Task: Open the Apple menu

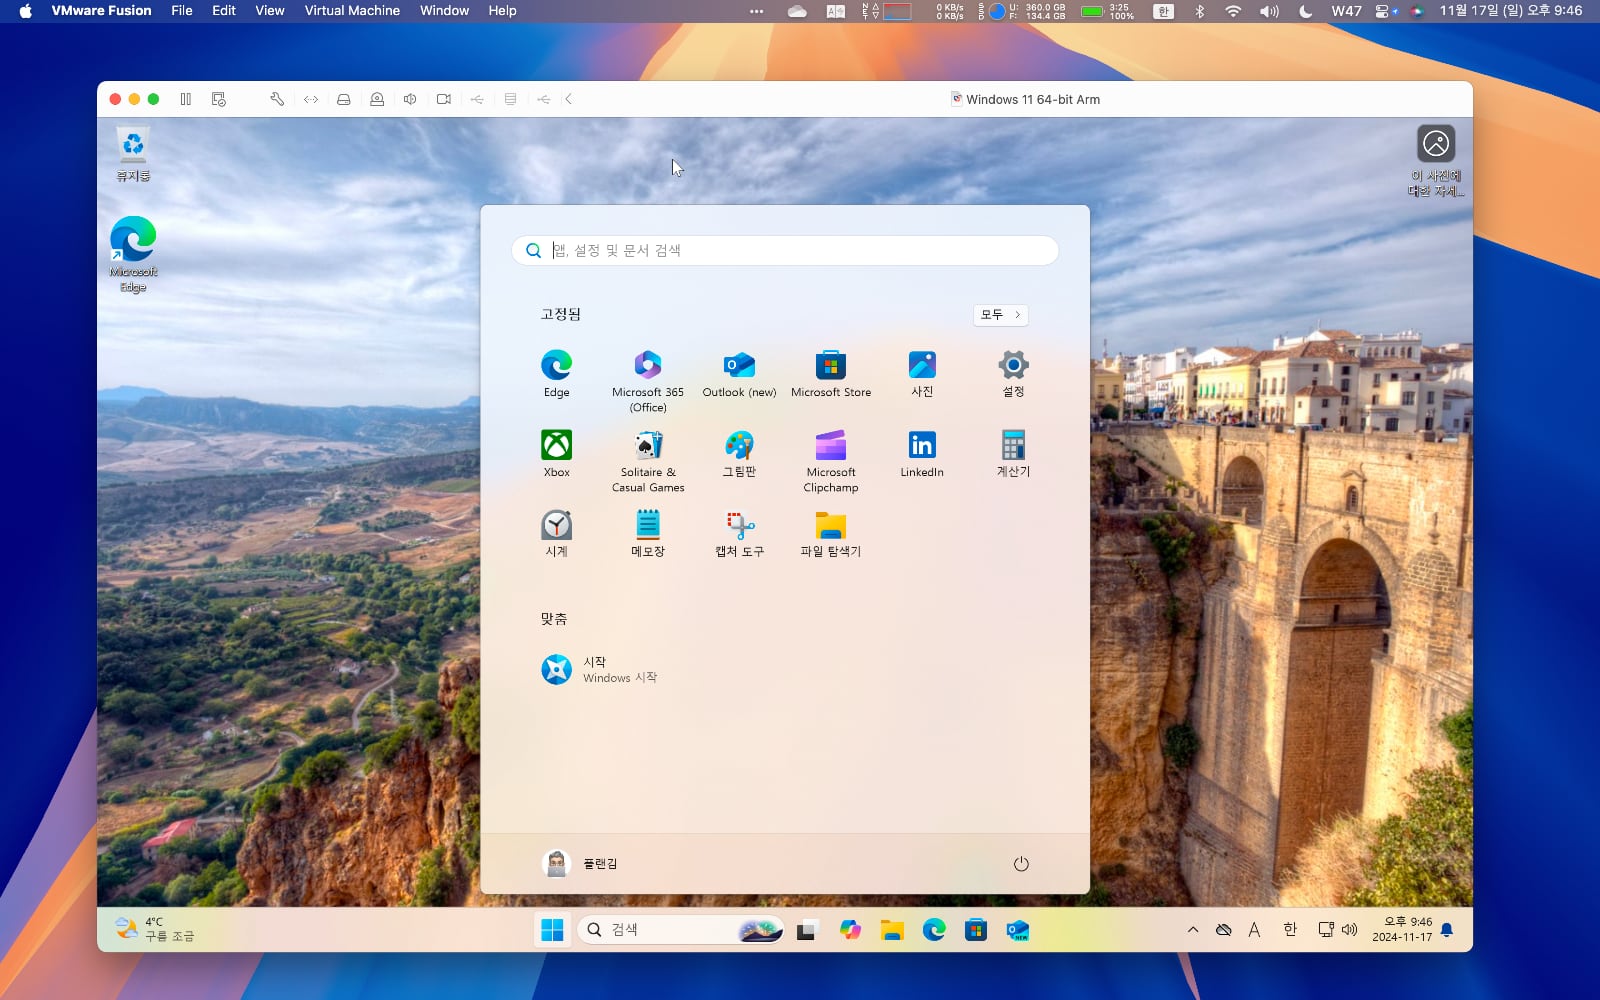Action: (26, 11)
